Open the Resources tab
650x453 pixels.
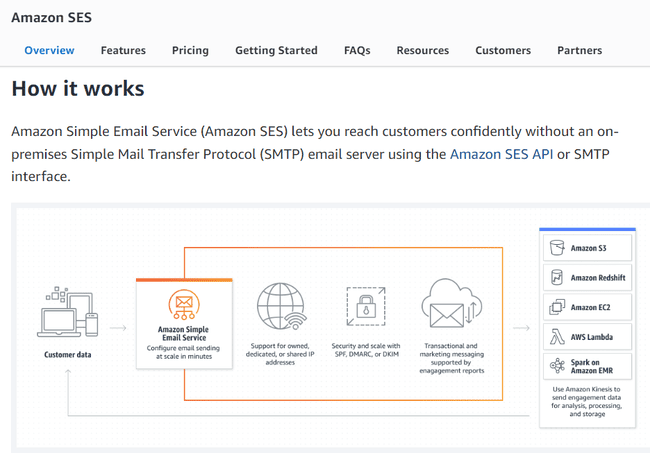tap(422, 50)
